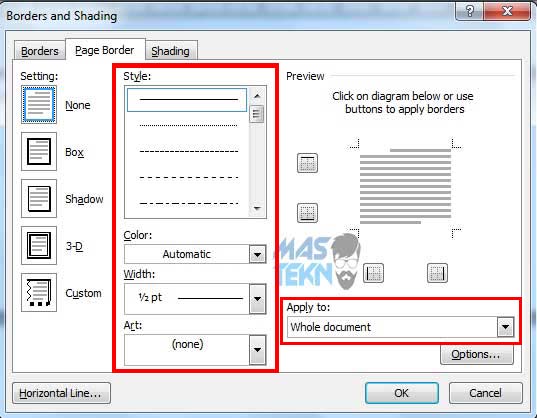
Task: Confirm the dialog with OK
Action: click(401, 393)
